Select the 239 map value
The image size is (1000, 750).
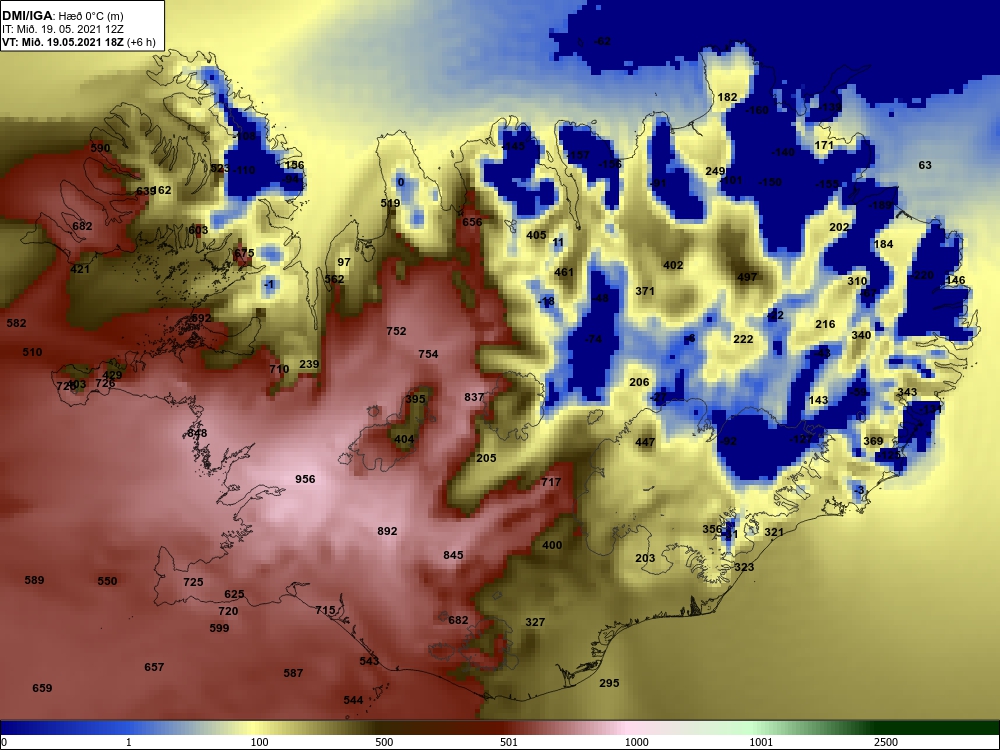(309, 364)
